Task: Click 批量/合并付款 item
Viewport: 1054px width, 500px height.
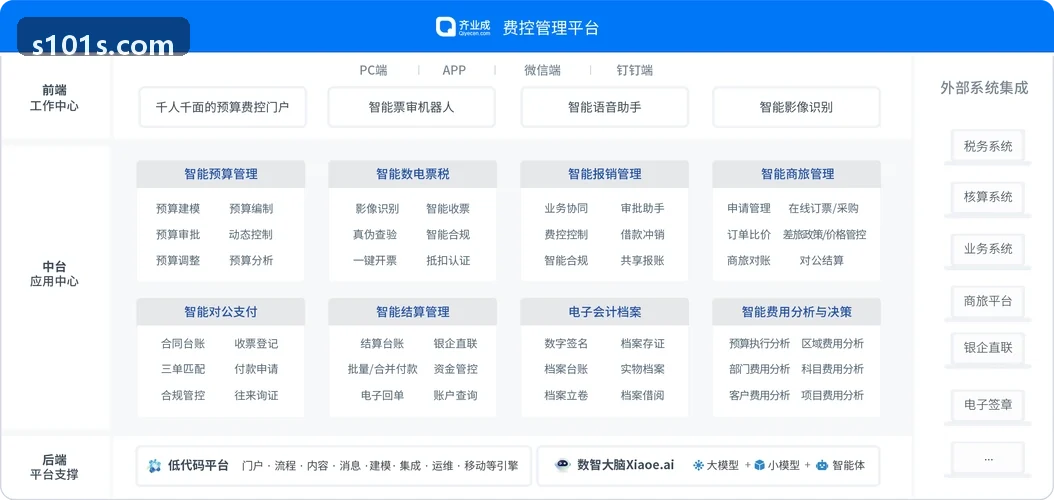Action: 382,369
